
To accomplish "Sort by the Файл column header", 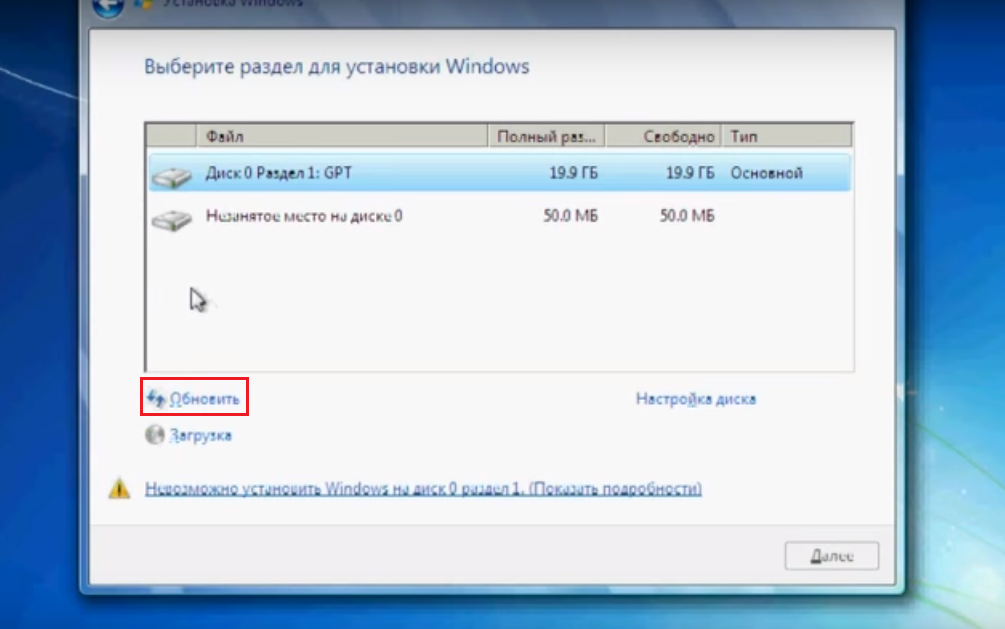I will pyautogui.click(x=340, y=136).
